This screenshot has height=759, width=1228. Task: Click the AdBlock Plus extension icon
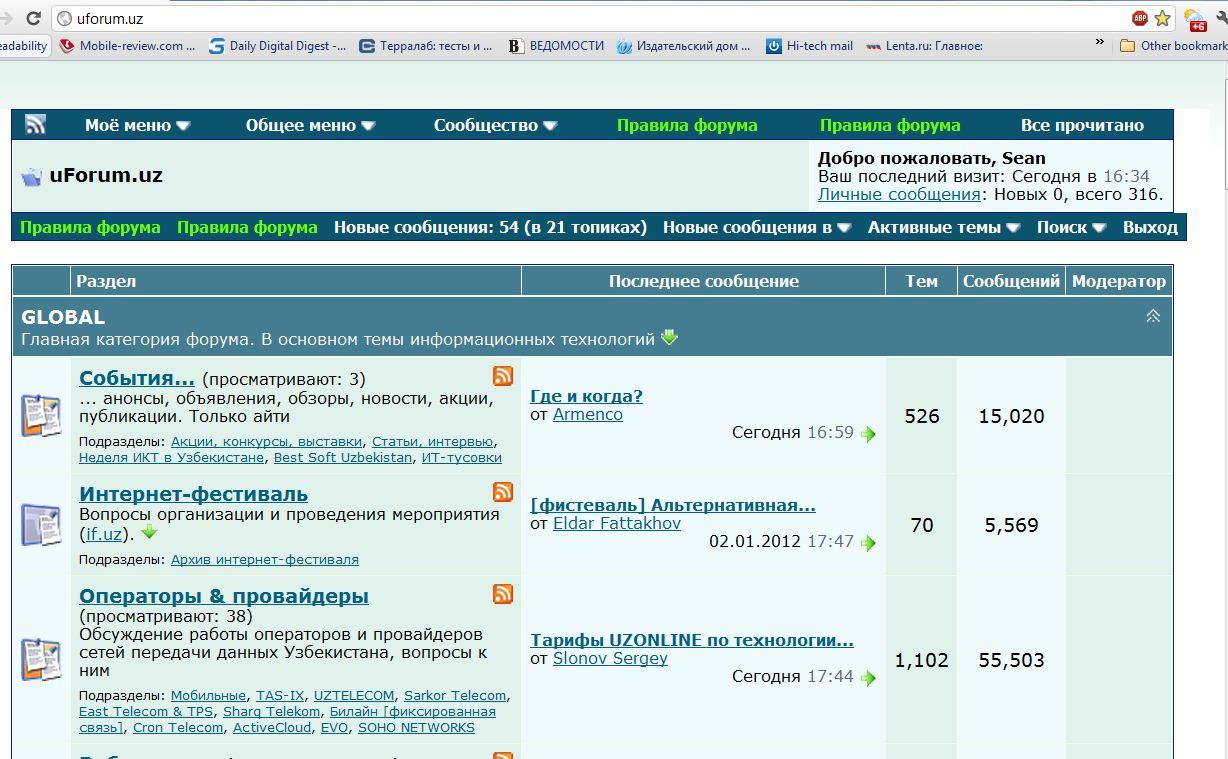pyautogui.click(x=1140, y=18)
